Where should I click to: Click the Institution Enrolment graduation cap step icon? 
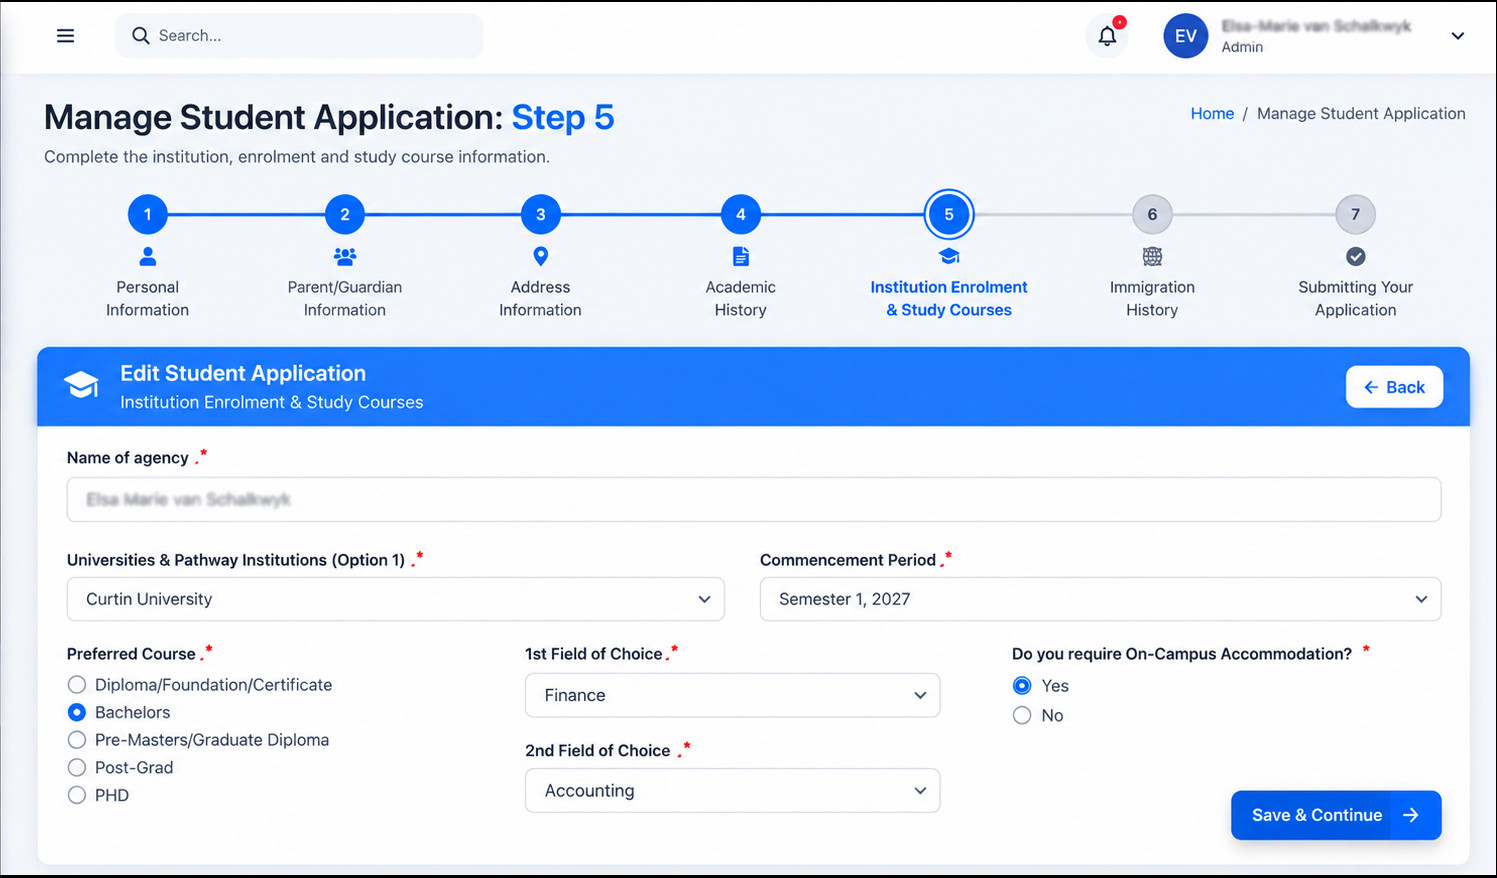coord(949,256)
